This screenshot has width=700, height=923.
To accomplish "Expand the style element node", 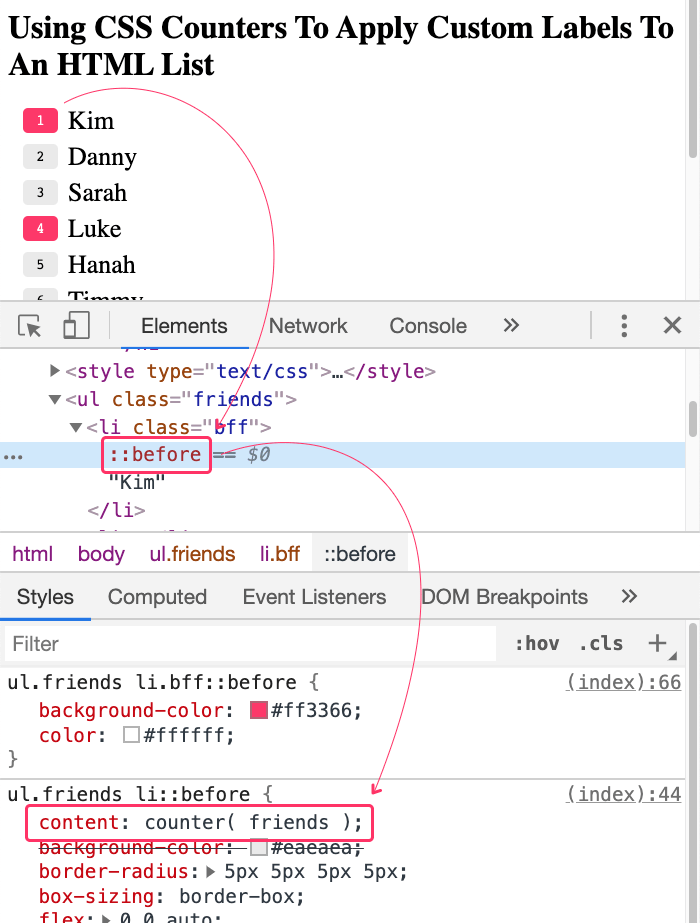I will [55, 371].
